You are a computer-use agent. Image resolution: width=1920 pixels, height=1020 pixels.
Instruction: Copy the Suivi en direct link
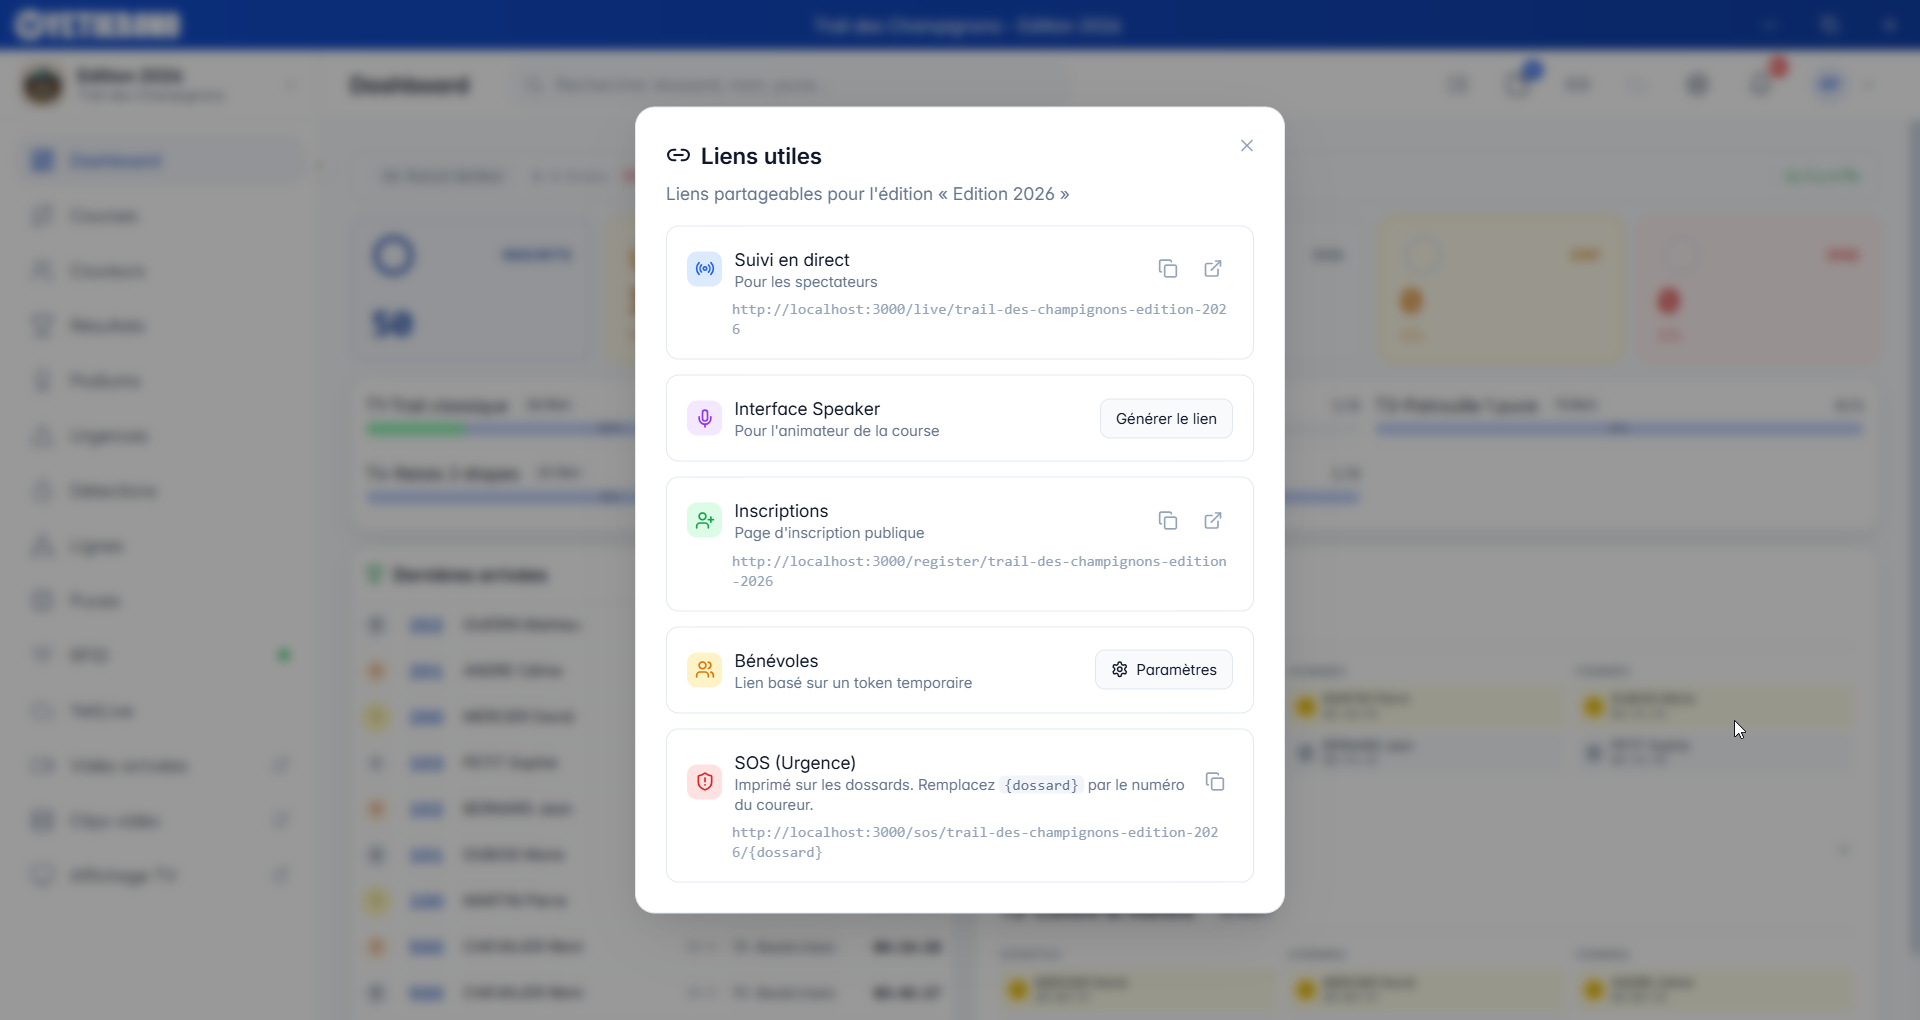point(1167,269)
